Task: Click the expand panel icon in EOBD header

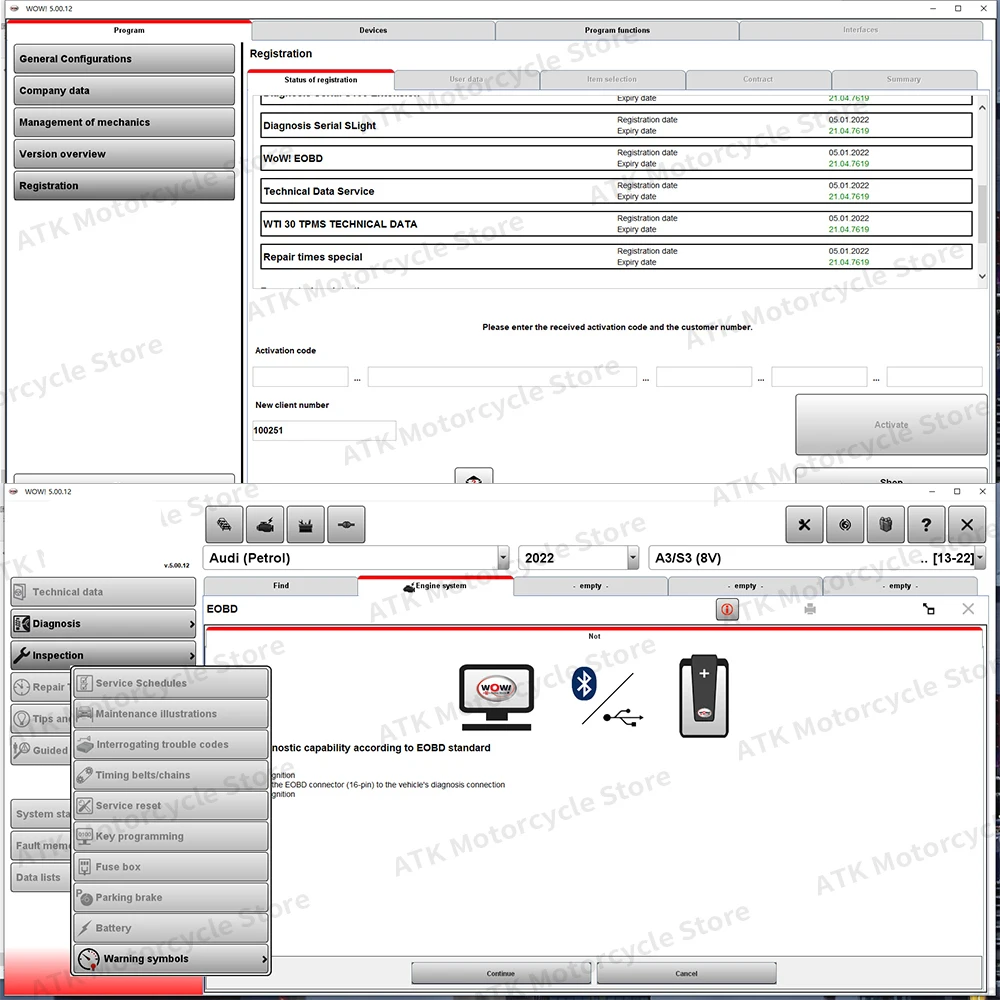Action: (x=929, y=609)
